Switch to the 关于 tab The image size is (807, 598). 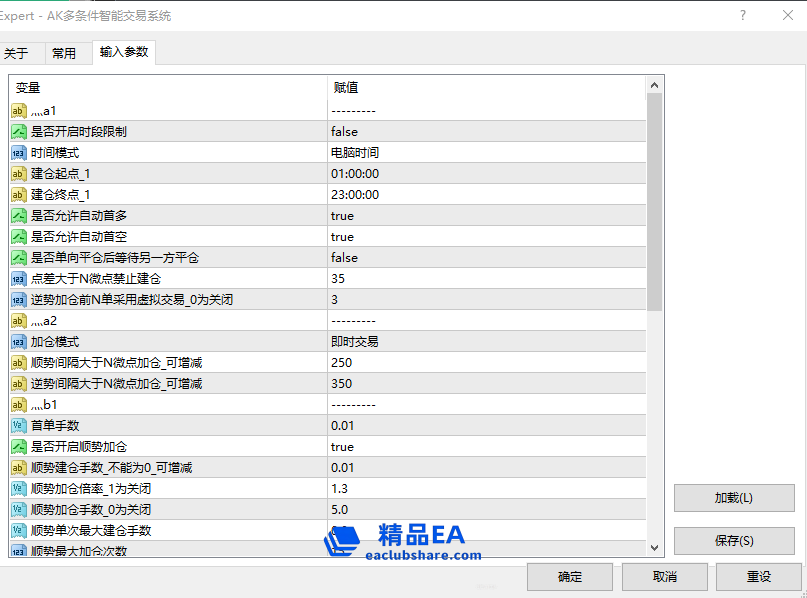point(17,54)
